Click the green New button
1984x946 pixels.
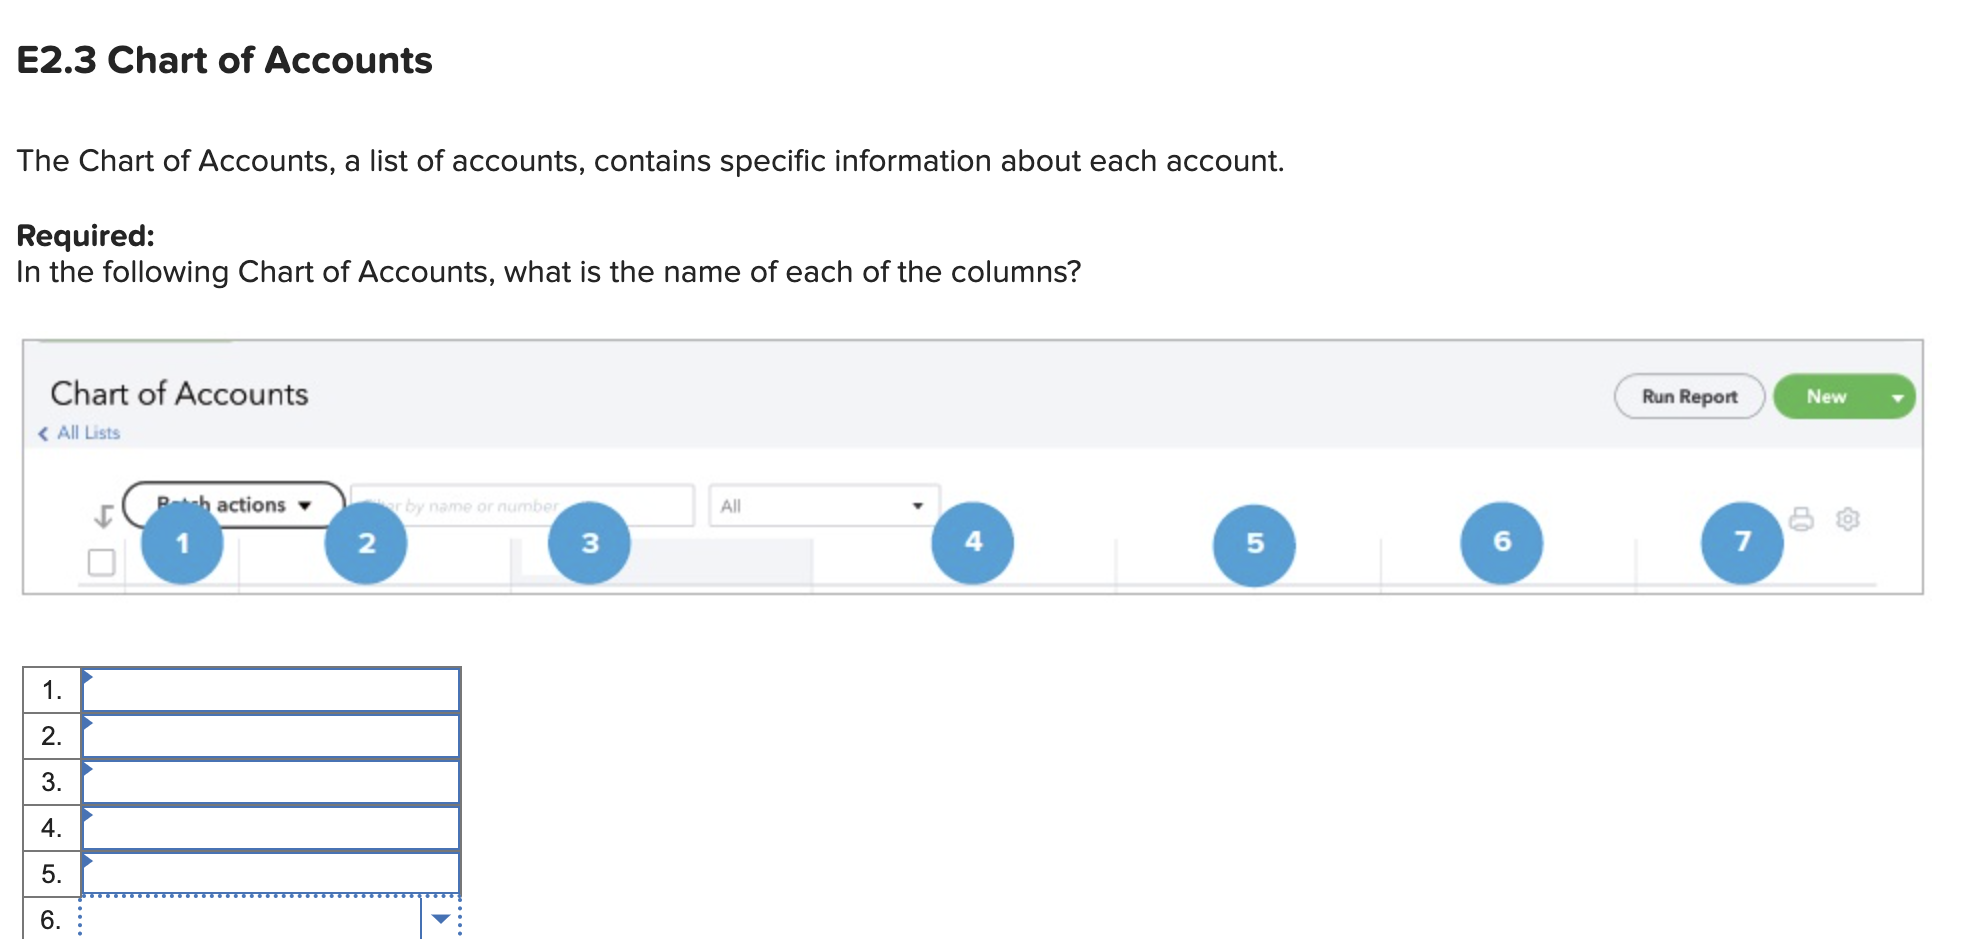click(1831, 396)
